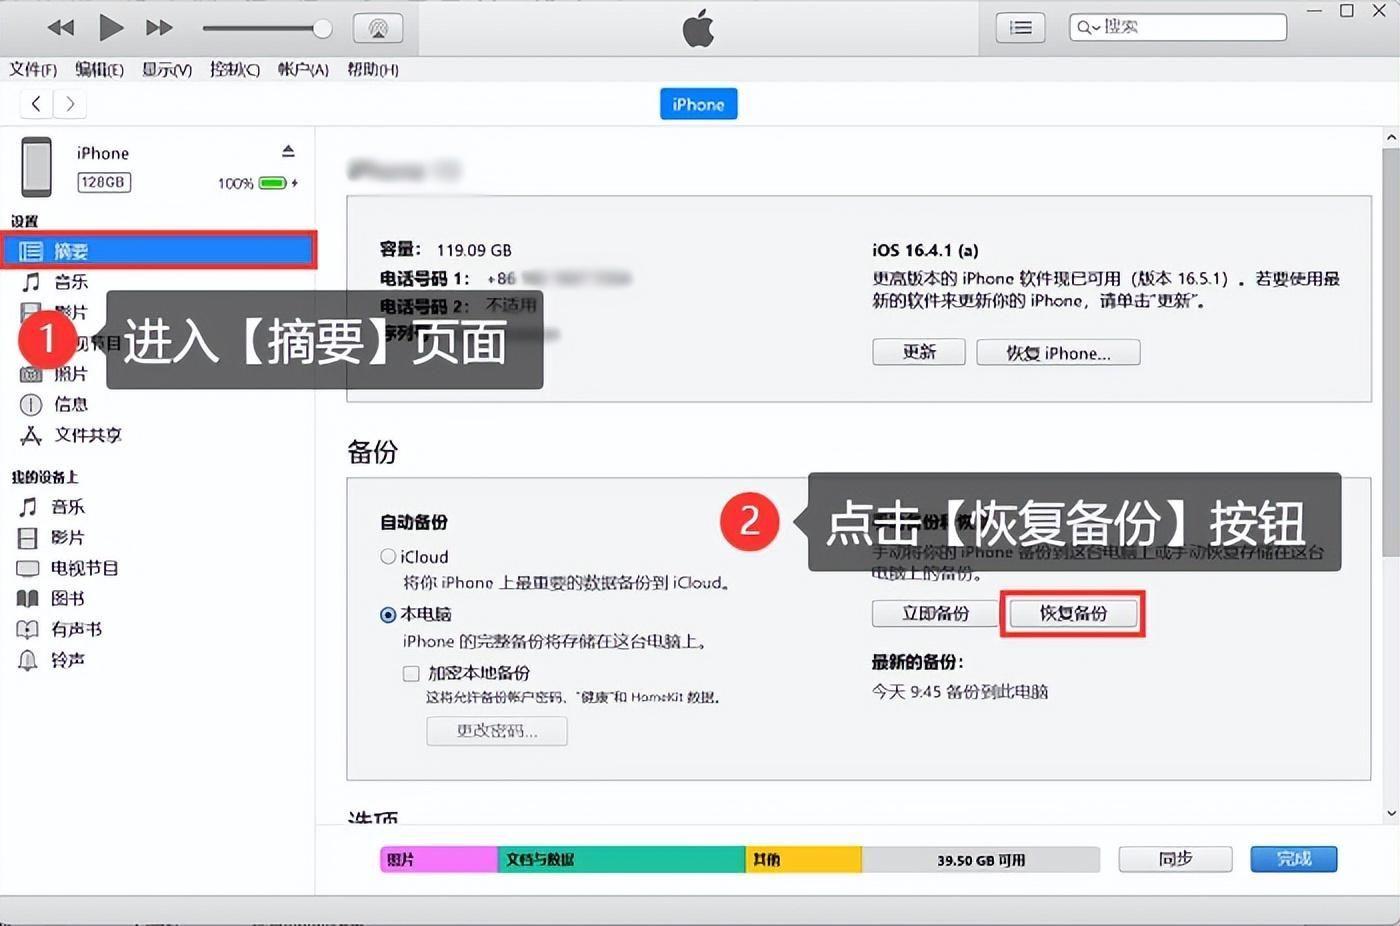Click the 照片 camera icon
Viewport: 1400px width, 926px height.
(31, 374)
